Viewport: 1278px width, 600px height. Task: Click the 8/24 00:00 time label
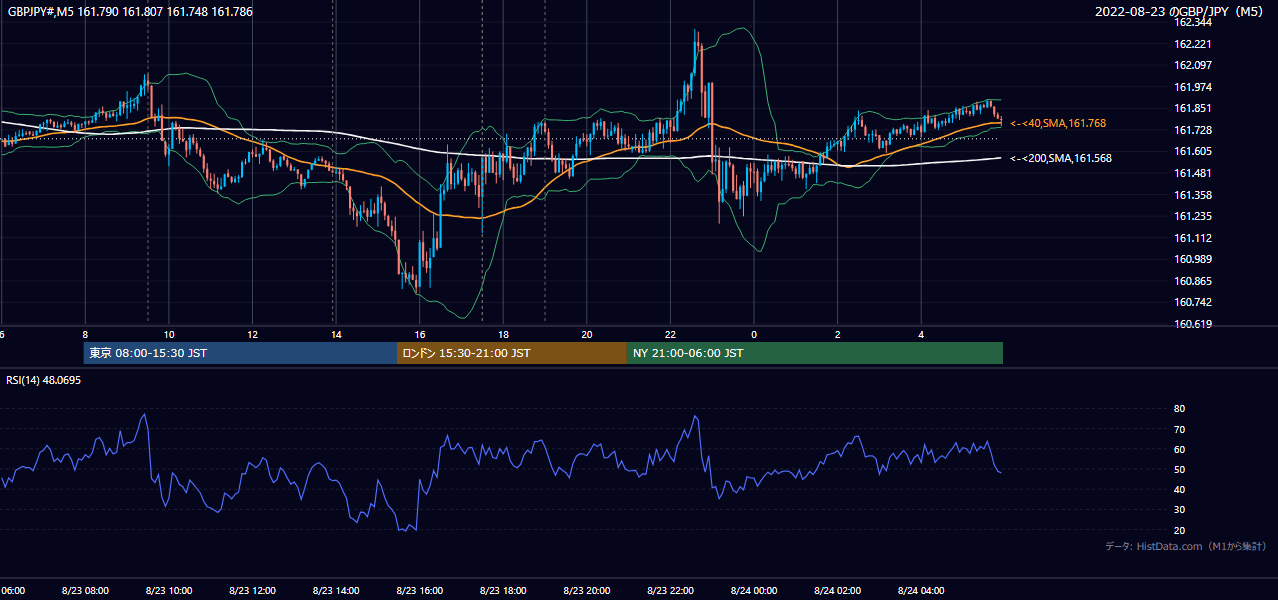[x=754, y=591]
